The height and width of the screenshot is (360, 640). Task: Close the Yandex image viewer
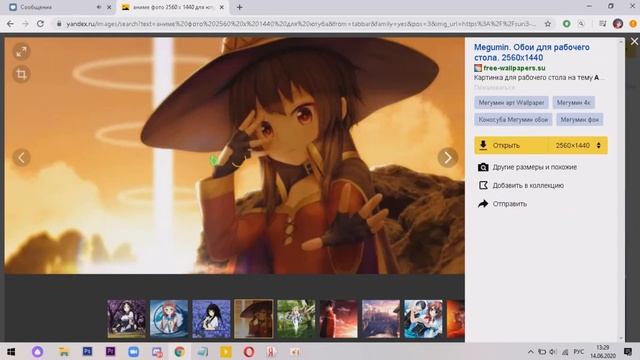[634, 41]
